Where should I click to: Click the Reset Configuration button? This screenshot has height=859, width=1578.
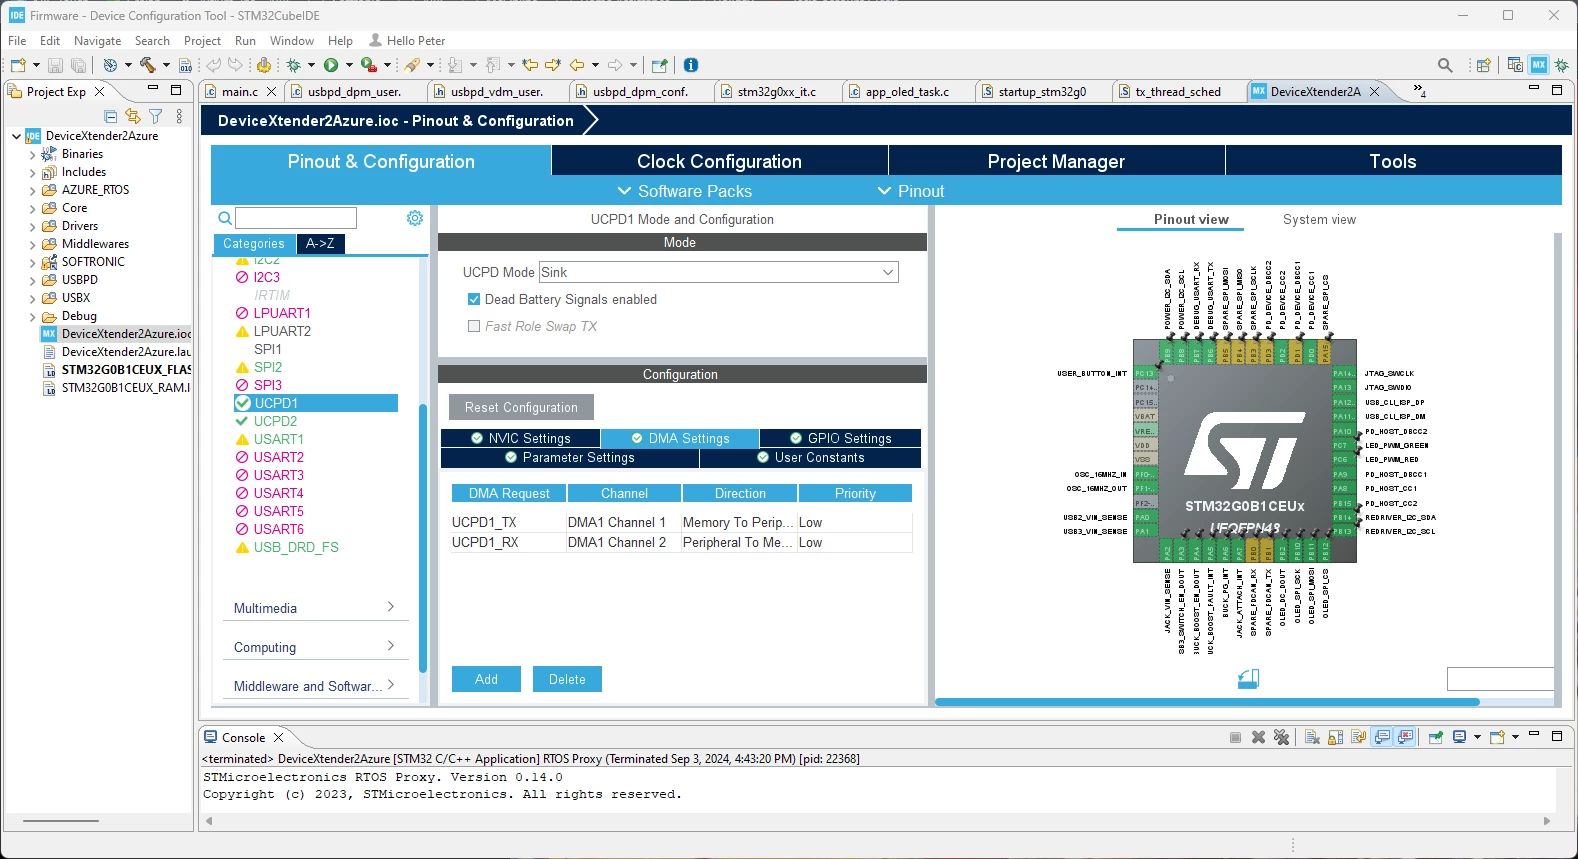click(x=521, y=407)
